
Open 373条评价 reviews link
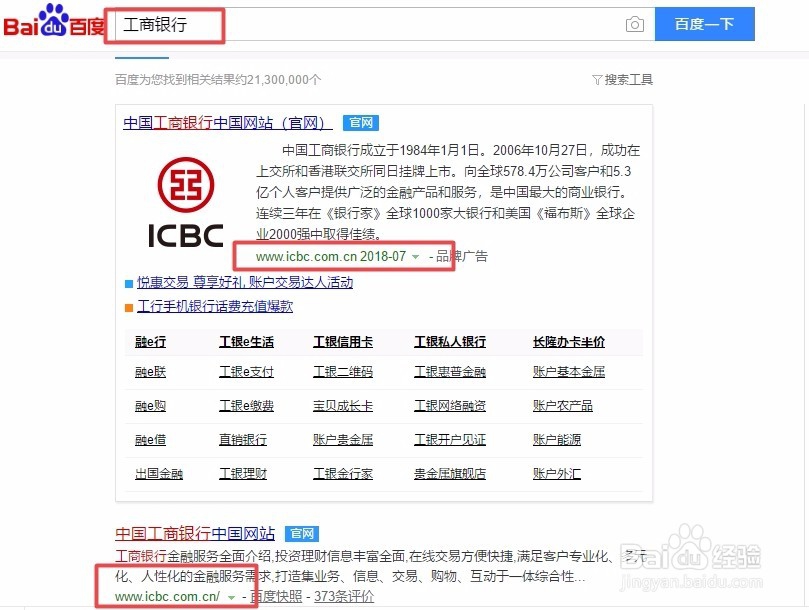[344, 597]
